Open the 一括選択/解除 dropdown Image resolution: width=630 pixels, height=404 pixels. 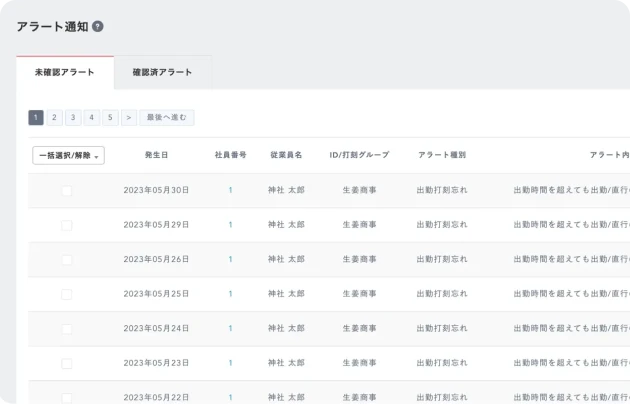coord(68,156)
